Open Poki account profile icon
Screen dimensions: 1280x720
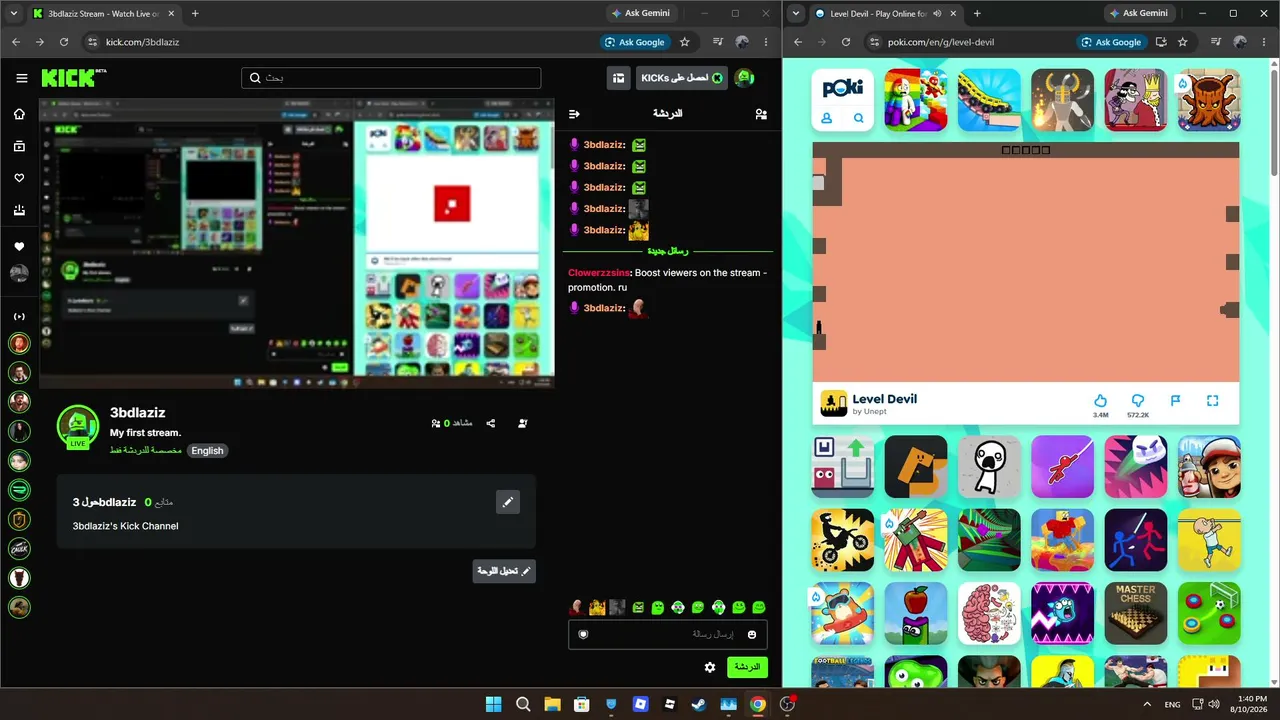tap(827, 119)
